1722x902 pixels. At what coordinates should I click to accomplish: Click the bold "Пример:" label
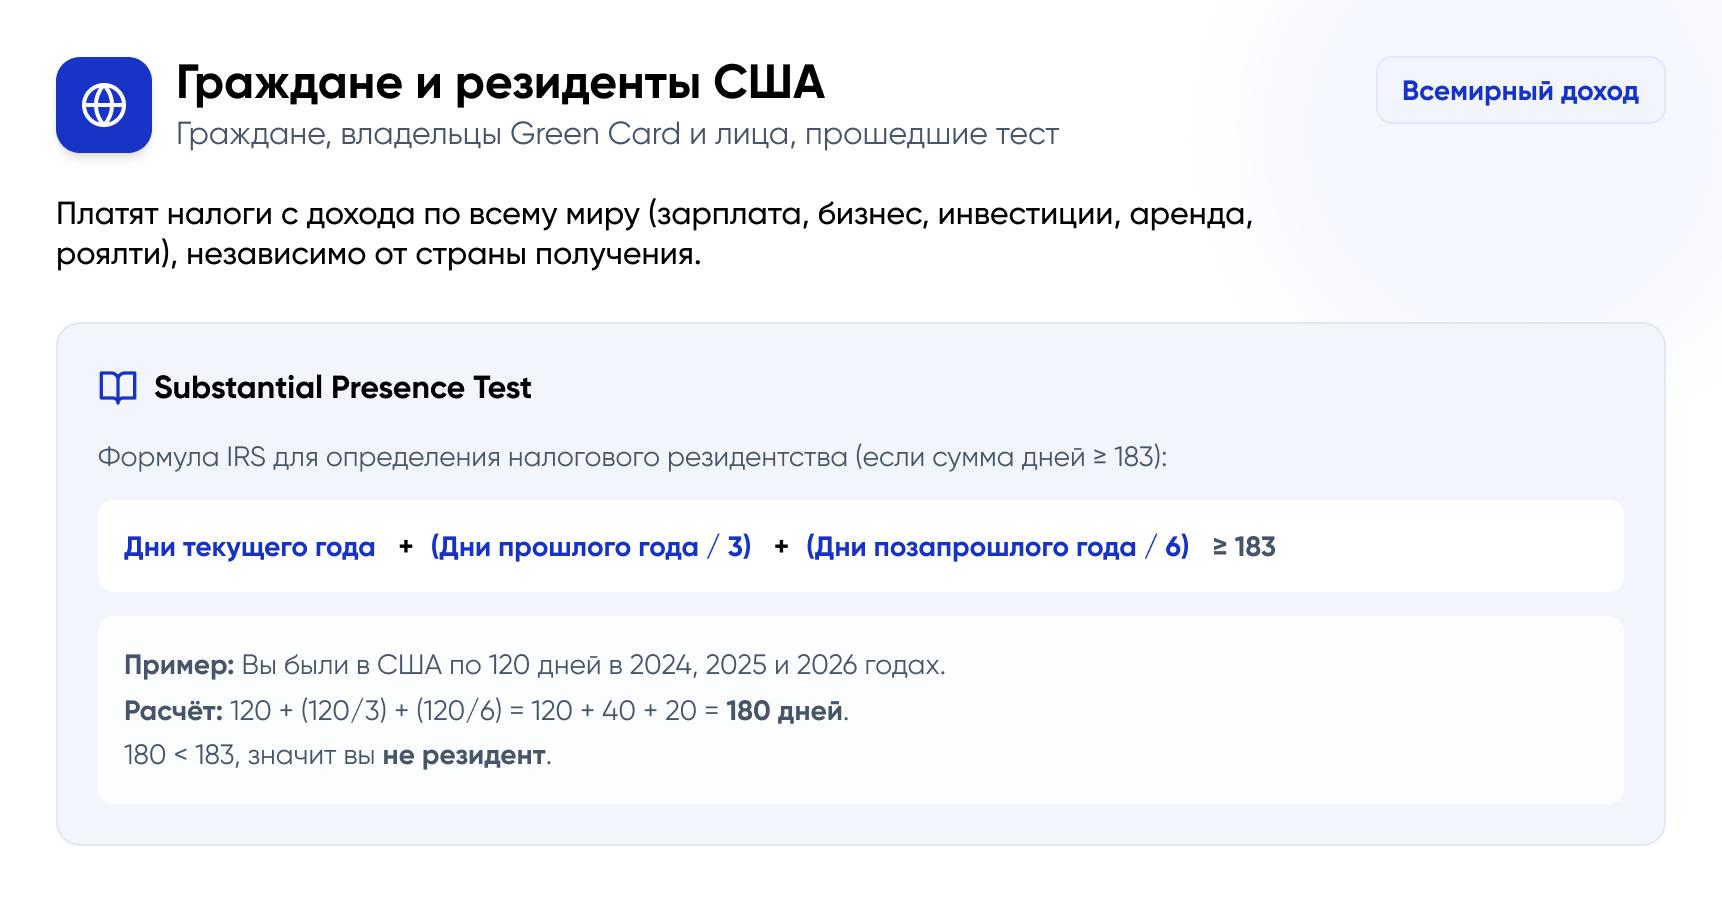pyautogui.click(x=179, y=665)
